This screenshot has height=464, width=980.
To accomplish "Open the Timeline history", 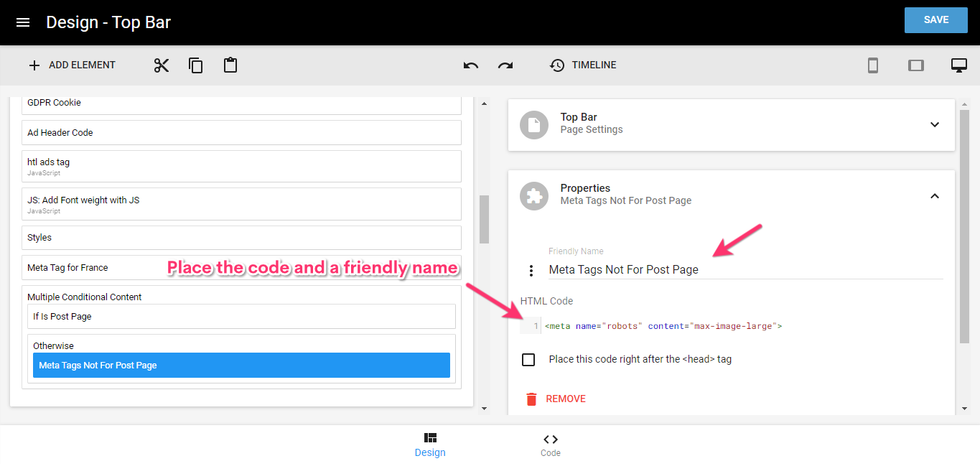I will pyautogui.click(x=583, y=66).
